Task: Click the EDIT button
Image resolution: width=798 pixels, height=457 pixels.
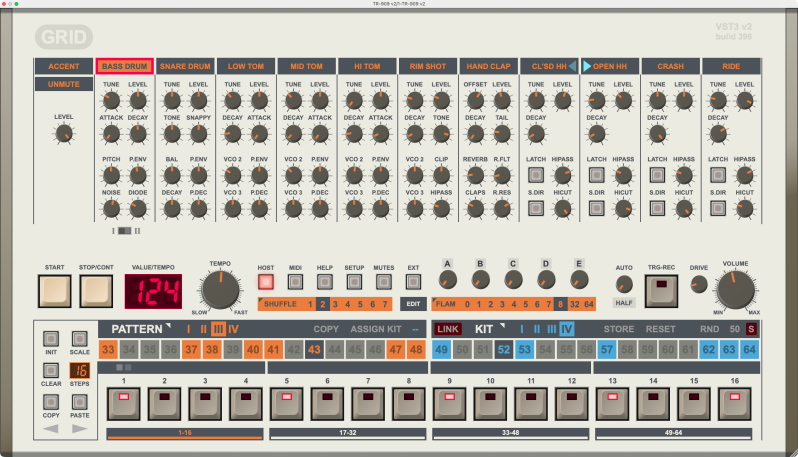Action: point(413,304)
